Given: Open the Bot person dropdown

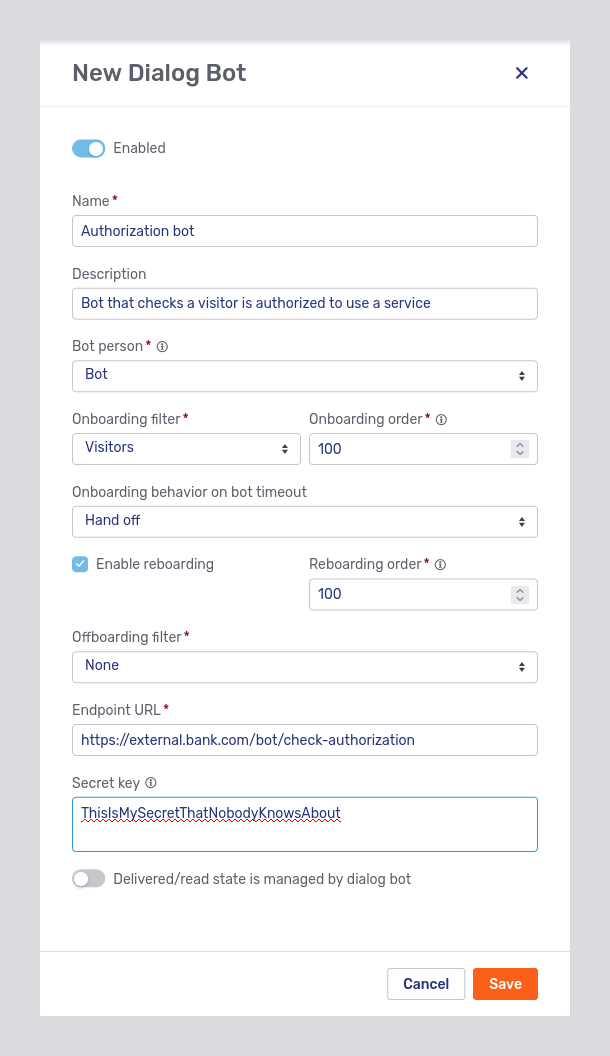Looking at the screenshot, I should 304,374.
